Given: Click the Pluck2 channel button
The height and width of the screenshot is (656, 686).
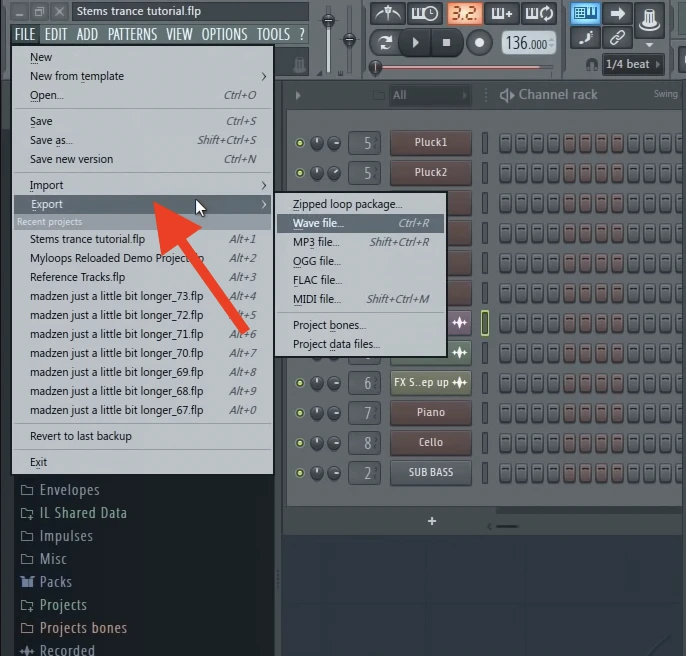Looking at the screenshot, I should [x=430, y=172].
